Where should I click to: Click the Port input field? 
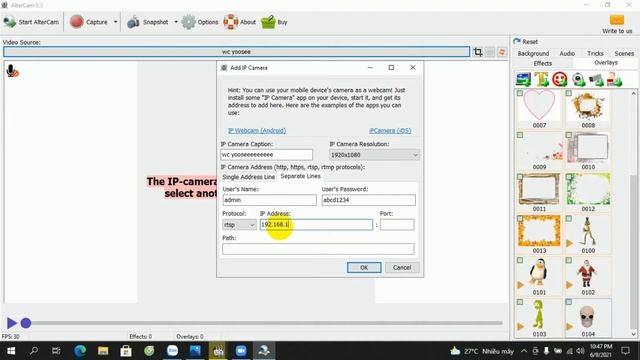[397, 224]
